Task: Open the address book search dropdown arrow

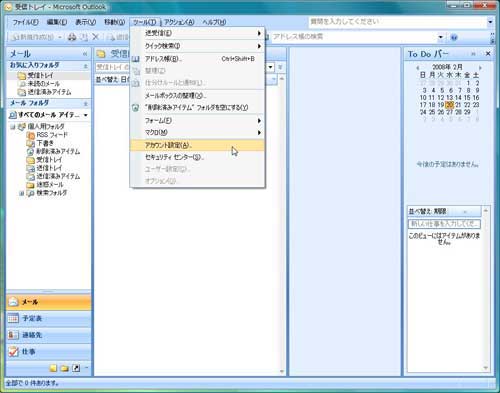Action: (441, 37)
